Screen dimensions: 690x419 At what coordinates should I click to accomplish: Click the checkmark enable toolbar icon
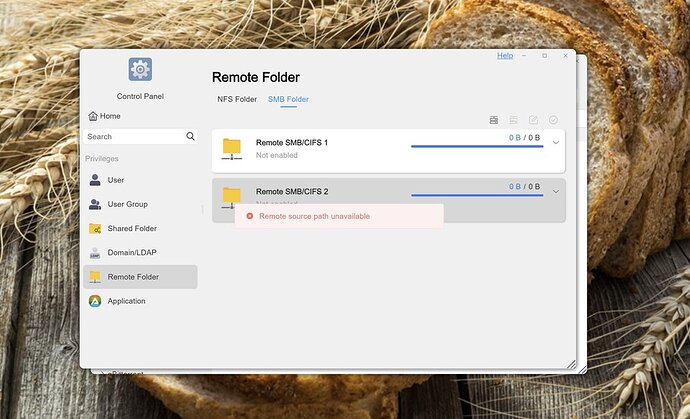(x=553, y=120)
